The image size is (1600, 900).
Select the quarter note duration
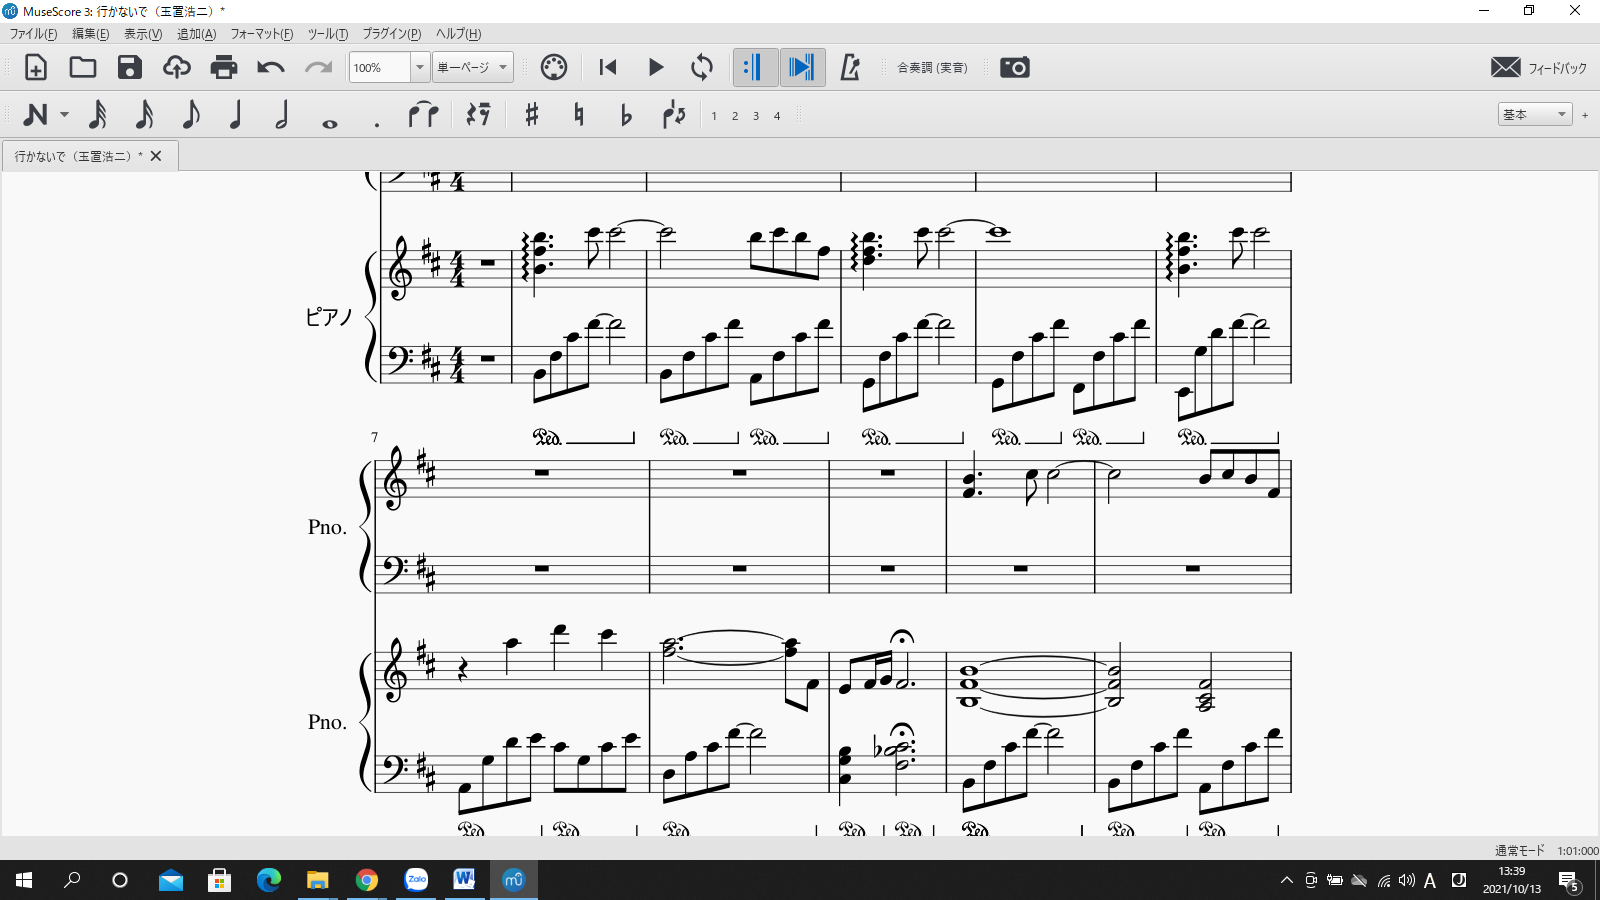tap(236, 116)
